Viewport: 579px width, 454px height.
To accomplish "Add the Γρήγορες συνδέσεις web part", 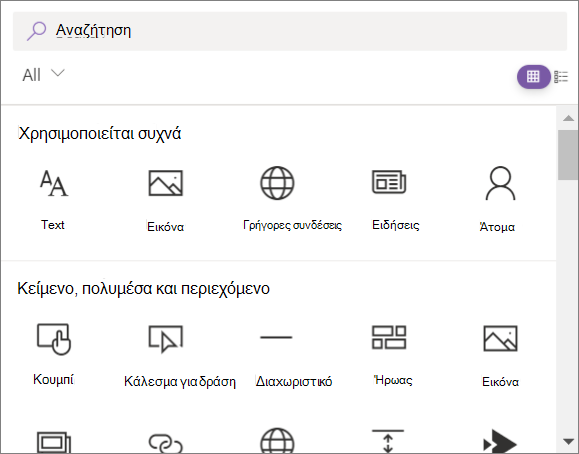I will point(292,199).
